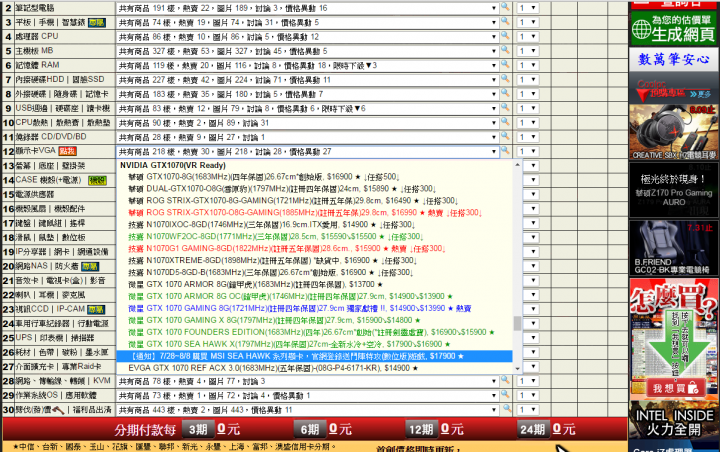The height and width of the screenshot is (452, 720).
Task: Click the 電源供應器 row 15 label
Action: click(34, 194)
